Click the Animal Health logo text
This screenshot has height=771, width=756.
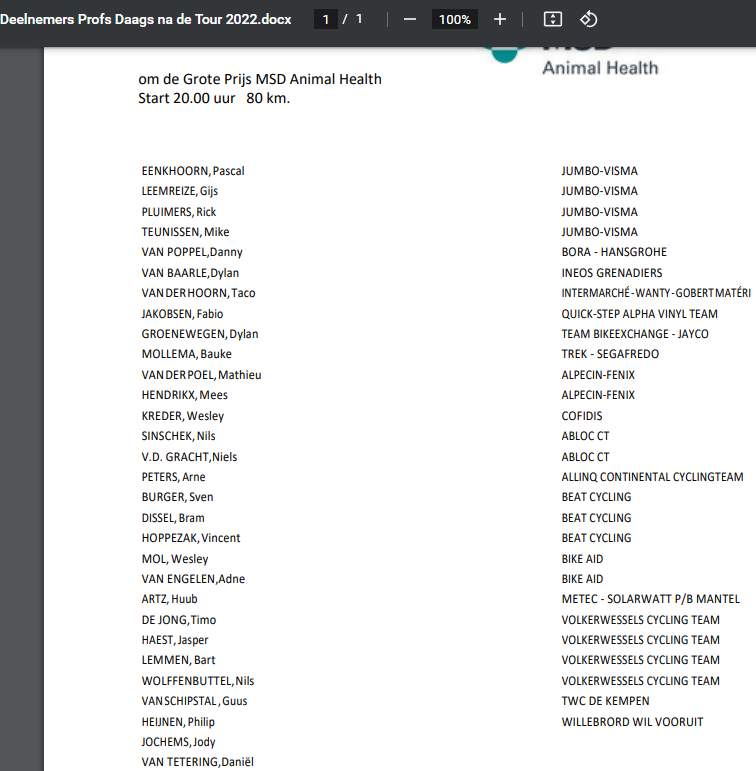tap(600, 68)
